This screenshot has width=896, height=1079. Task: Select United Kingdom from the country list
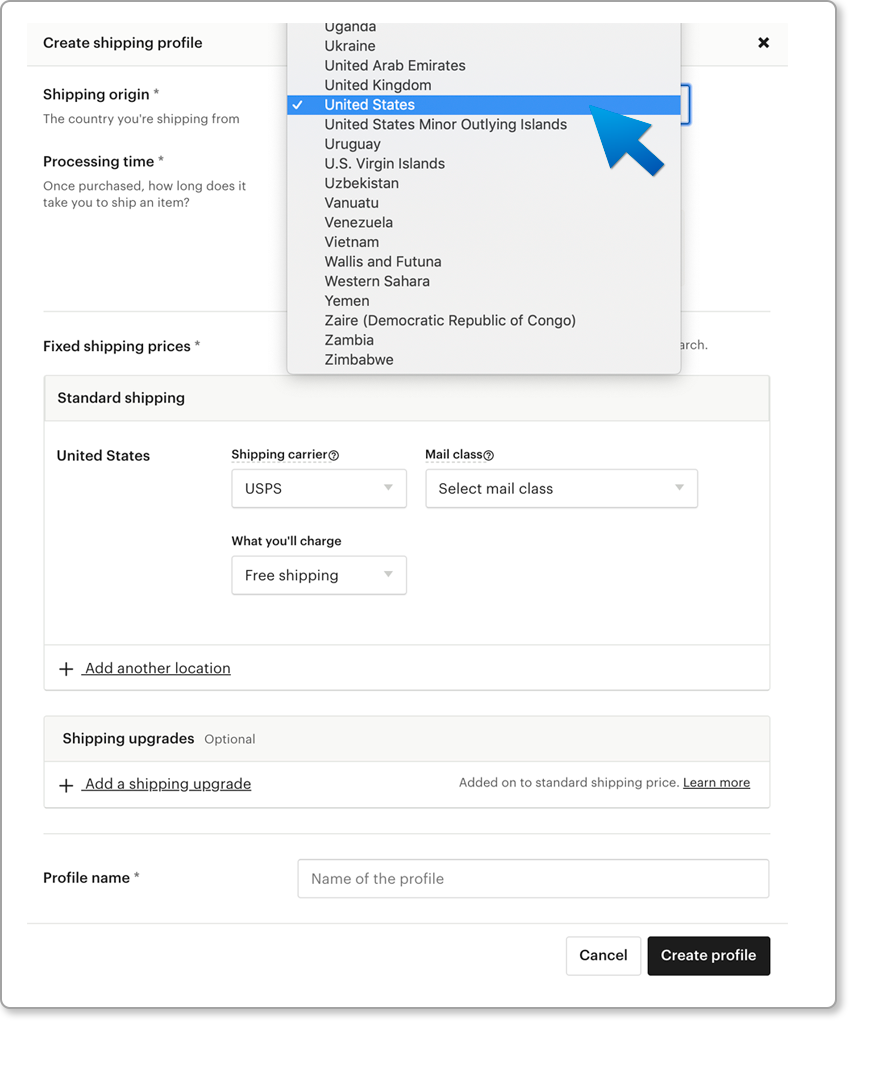point(377,85)
